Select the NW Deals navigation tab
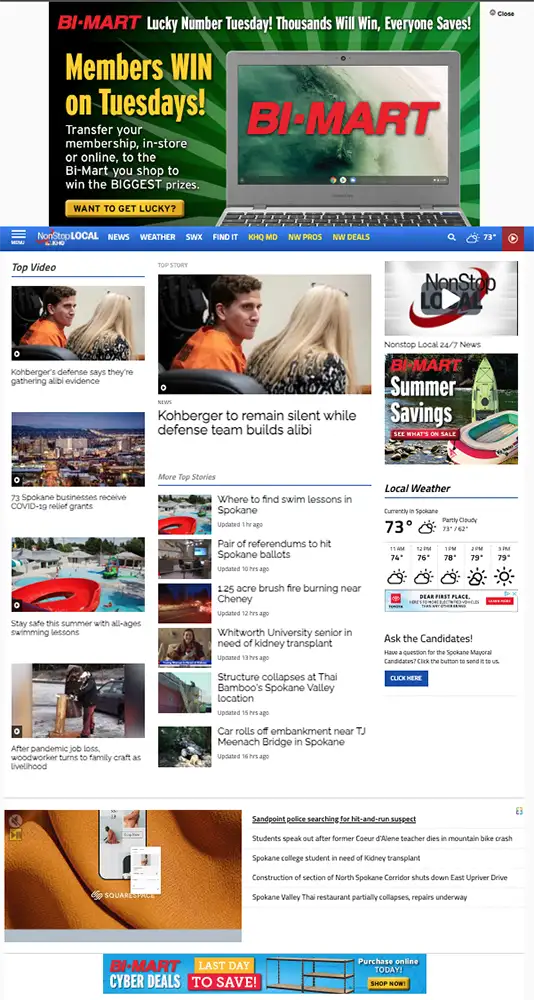Viewport: 534px width, 1000px height. coord(351,237)
